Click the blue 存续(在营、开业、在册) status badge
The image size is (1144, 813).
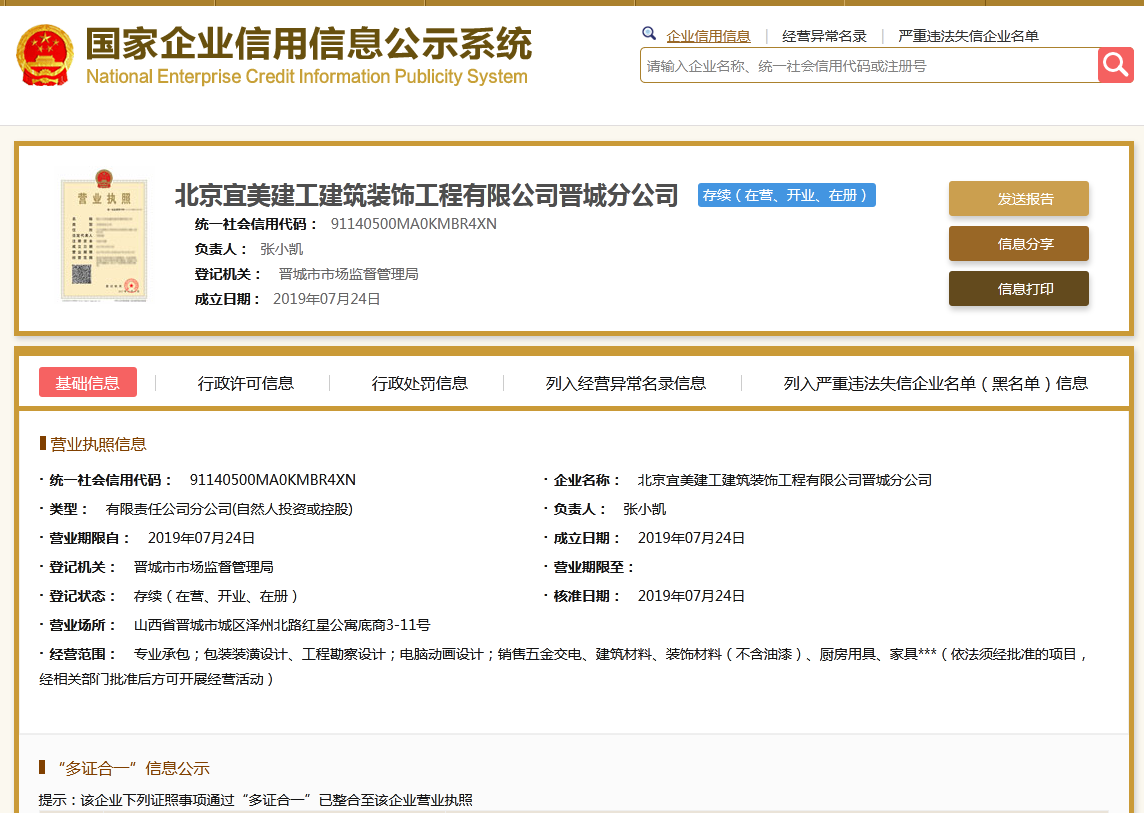(786, 196)
